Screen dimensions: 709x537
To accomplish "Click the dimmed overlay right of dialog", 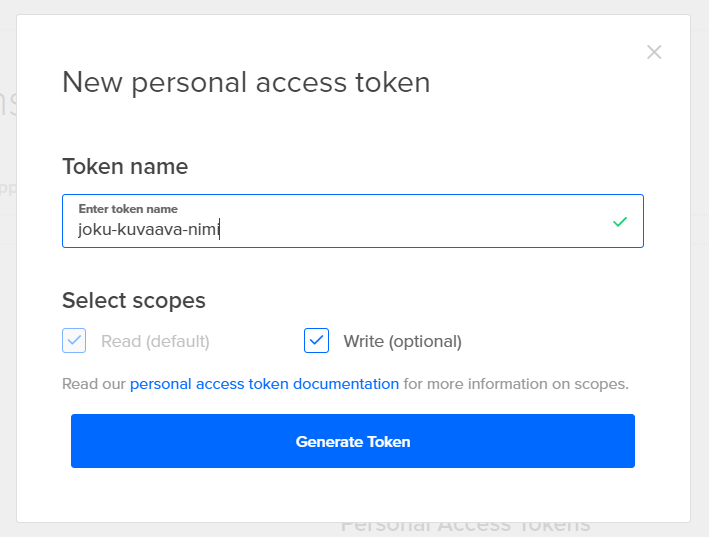I will click(700, 300).
